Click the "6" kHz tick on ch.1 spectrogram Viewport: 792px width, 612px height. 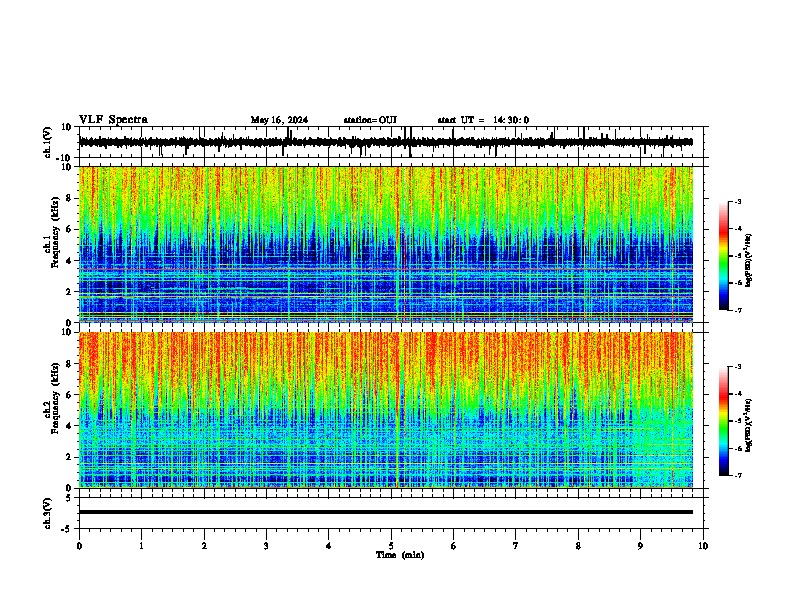click(69, 229)
